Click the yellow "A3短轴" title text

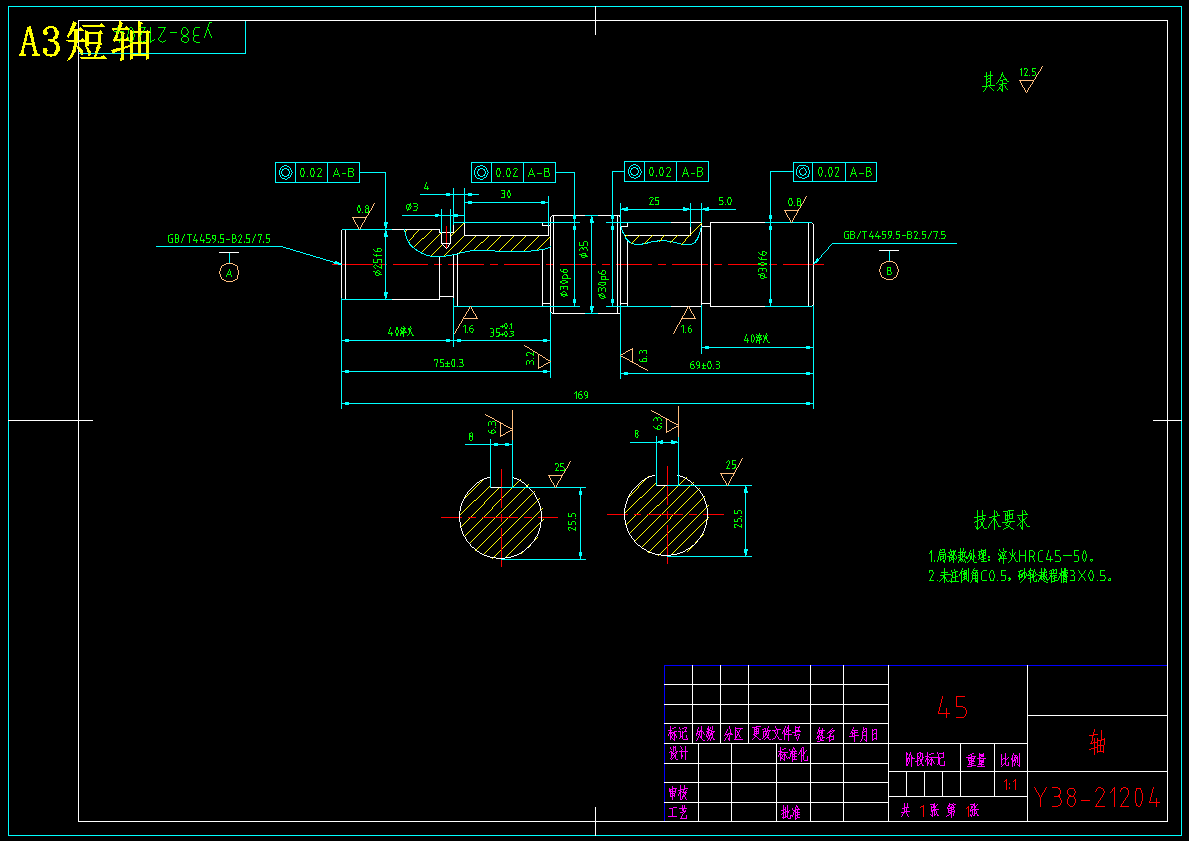85,41
